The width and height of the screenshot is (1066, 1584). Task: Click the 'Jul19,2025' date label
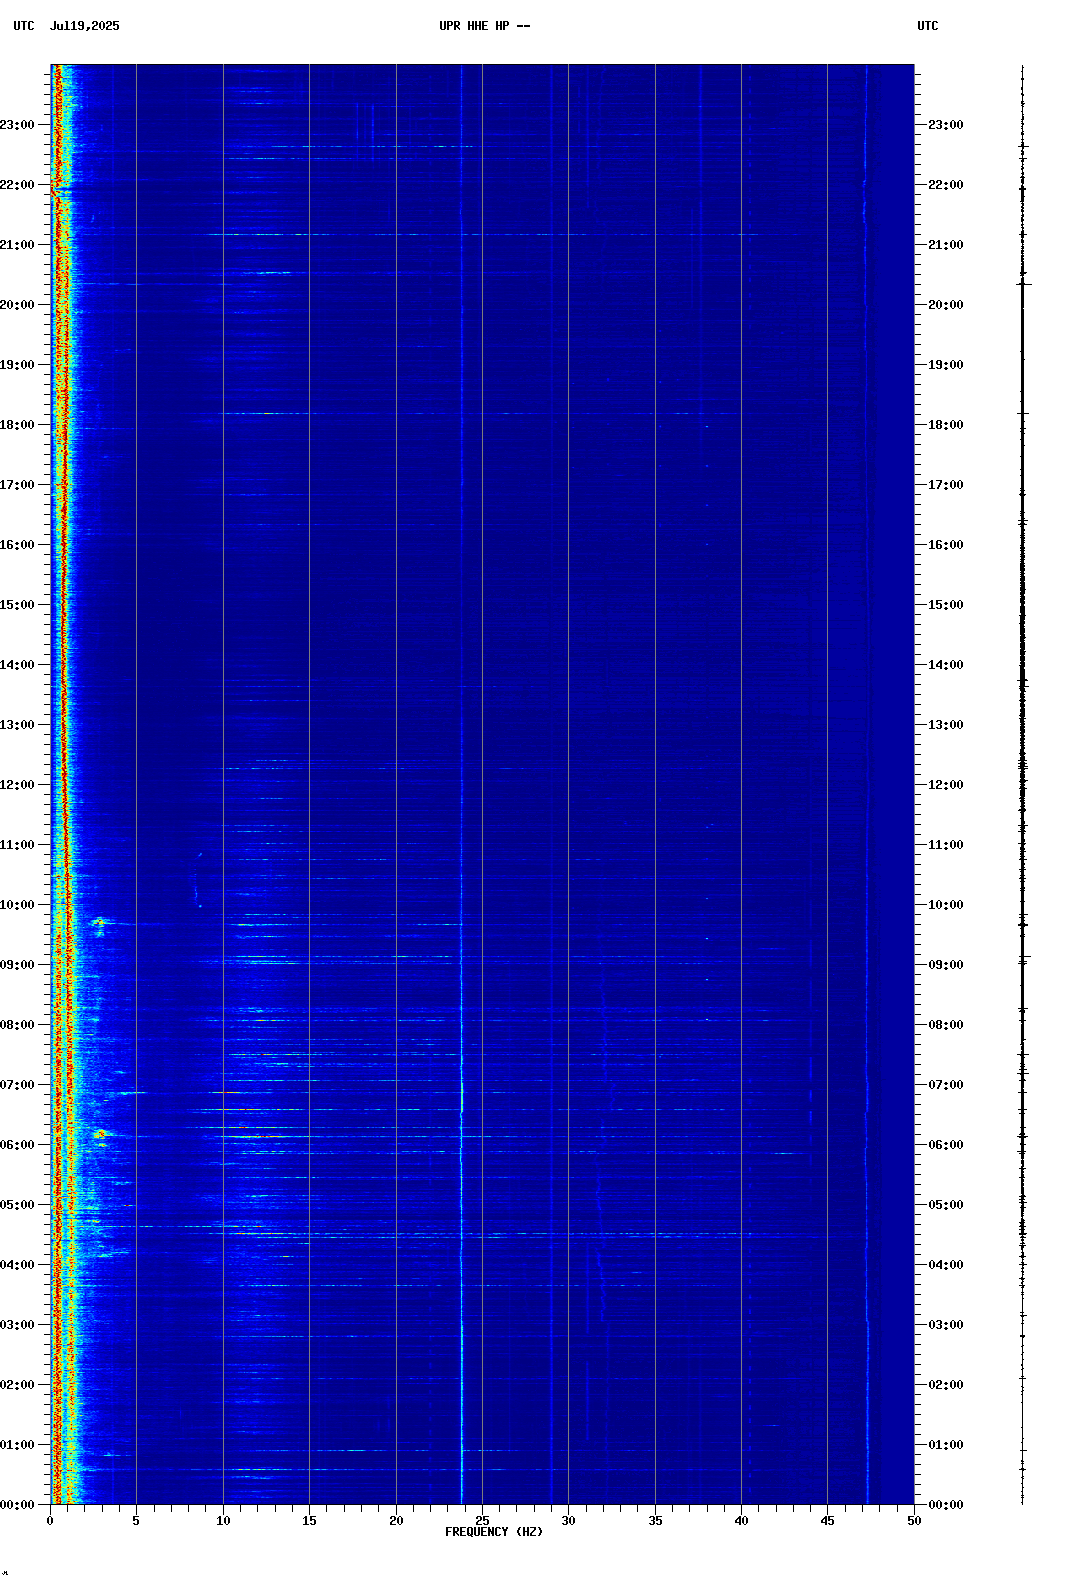pyautogui.click(x=84, y=26)
